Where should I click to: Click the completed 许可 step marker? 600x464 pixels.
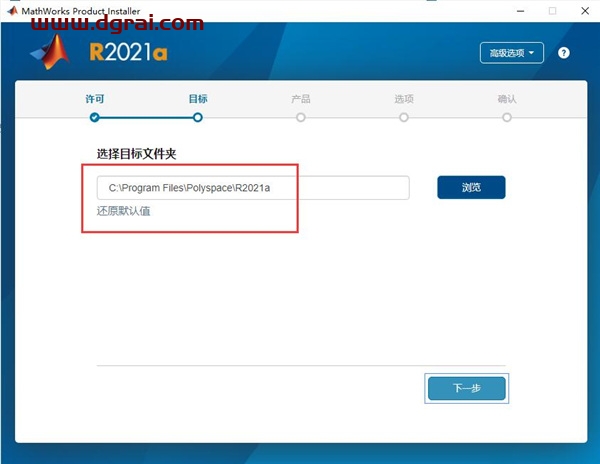tap(95, 117)
